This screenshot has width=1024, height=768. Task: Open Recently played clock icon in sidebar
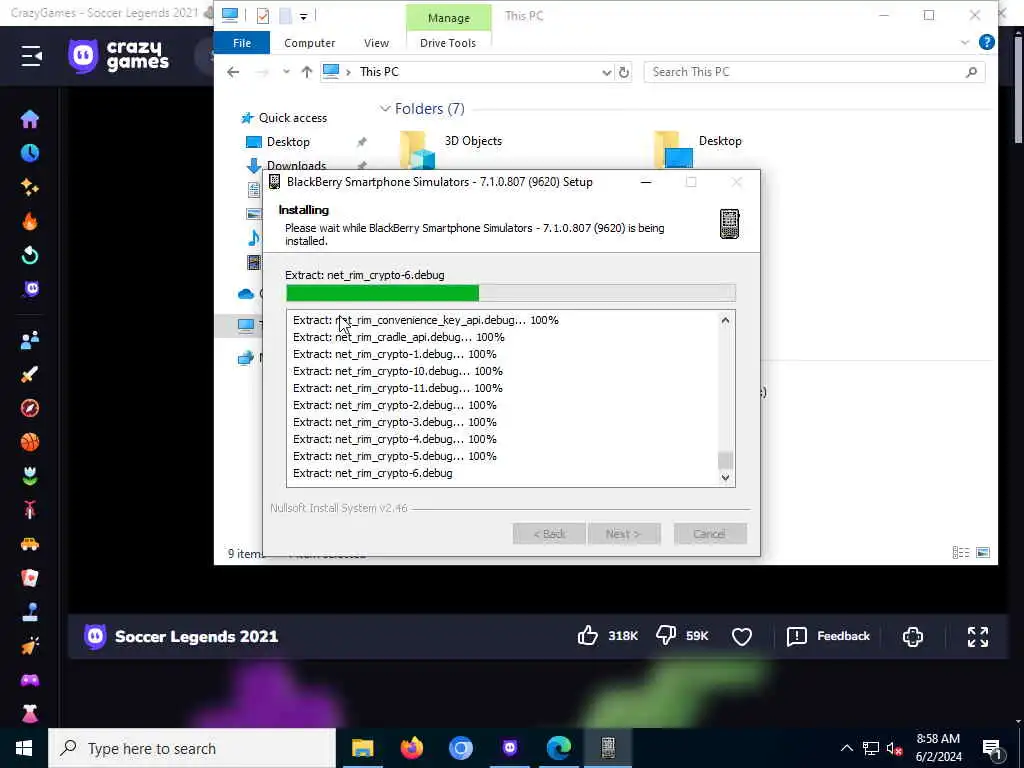[x=29, y=153]
